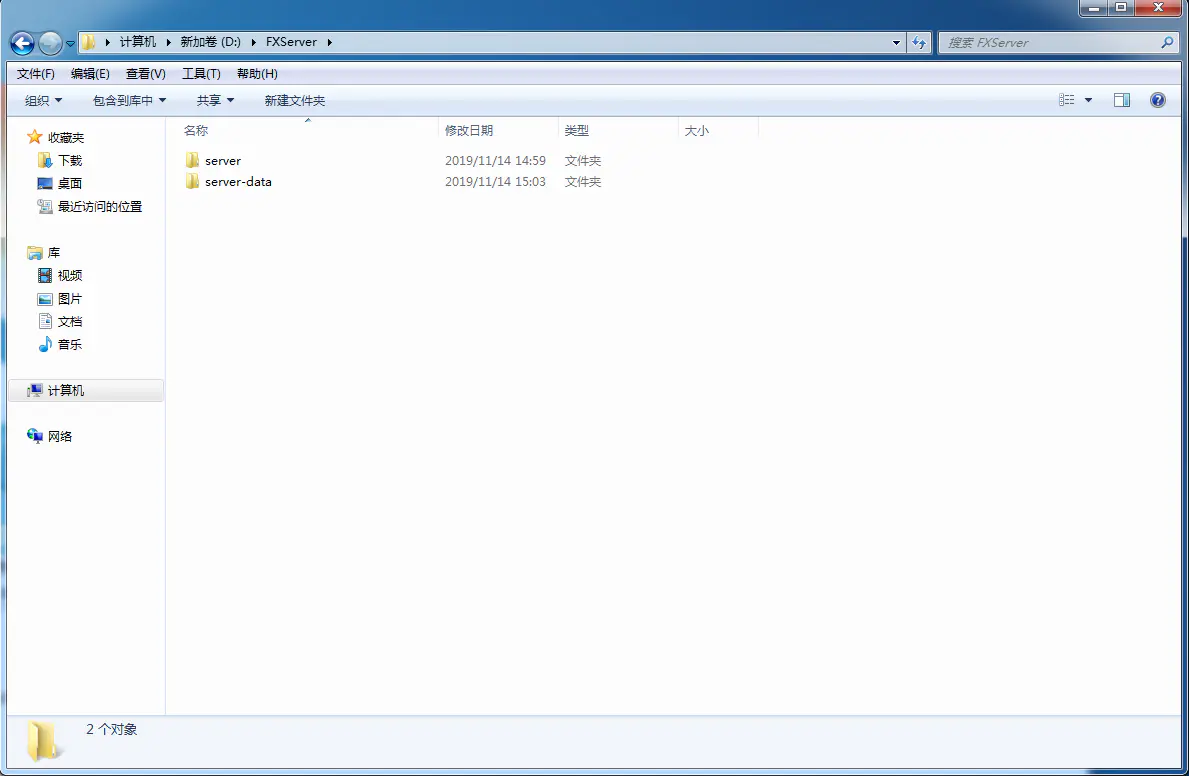Open the 组织 dropdown
This screenshot has height=776, width=1189.
[43, 100]
